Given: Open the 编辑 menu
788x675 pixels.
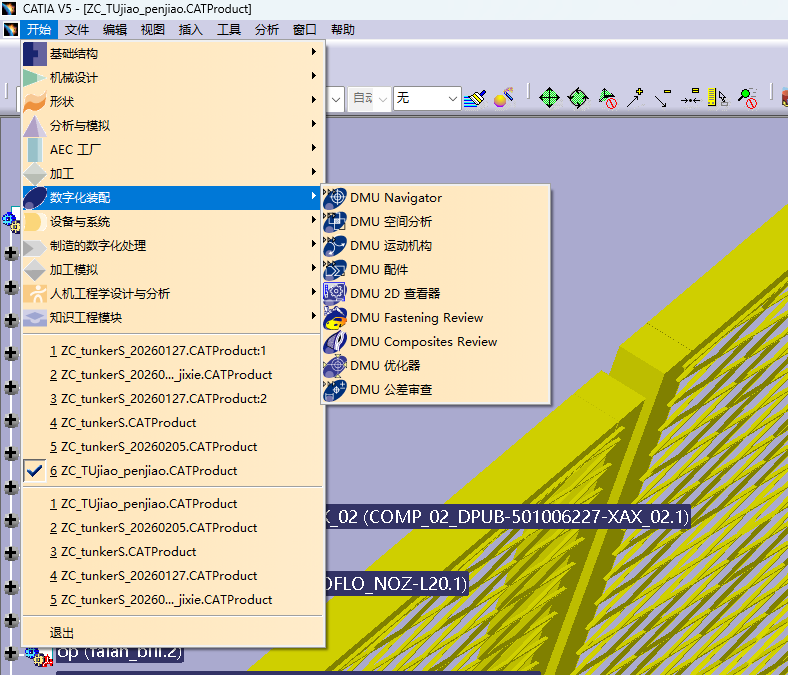Looking at the screenshot, I should coord(115,30).
